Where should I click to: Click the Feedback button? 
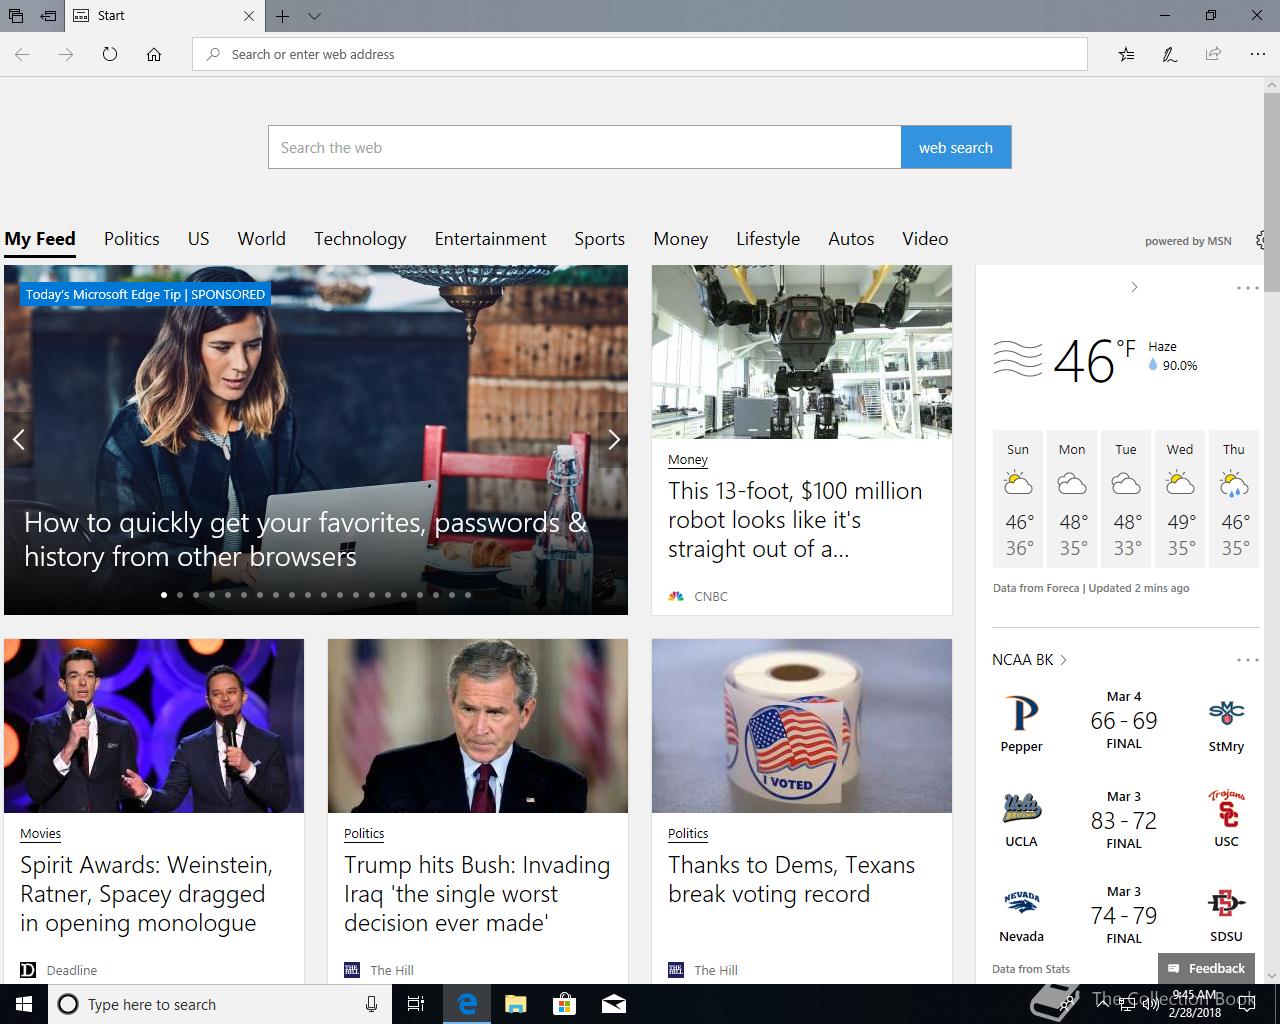1206,968
